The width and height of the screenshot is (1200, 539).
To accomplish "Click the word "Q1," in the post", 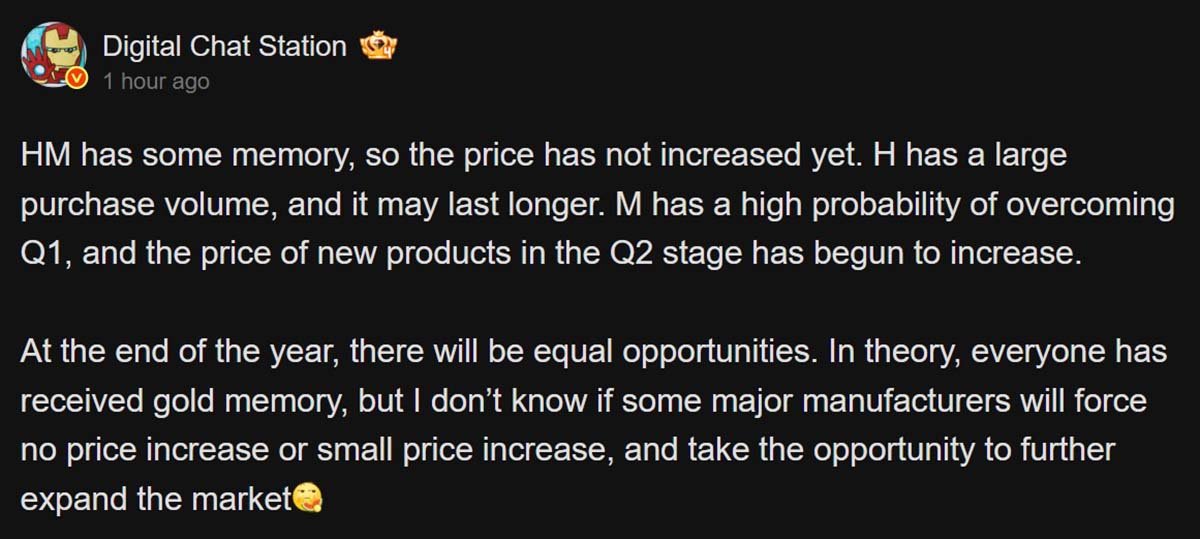I will pyautogui.click(x=43, y=253).
